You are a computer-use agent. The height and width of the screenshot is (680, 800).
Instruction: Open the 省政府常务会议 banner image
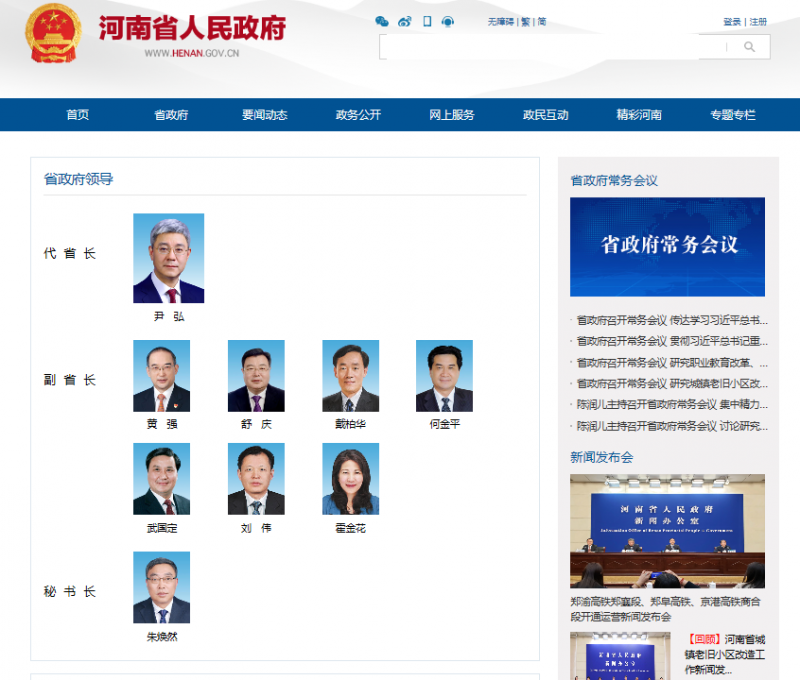pyautogui.click(x=667, y=246)
